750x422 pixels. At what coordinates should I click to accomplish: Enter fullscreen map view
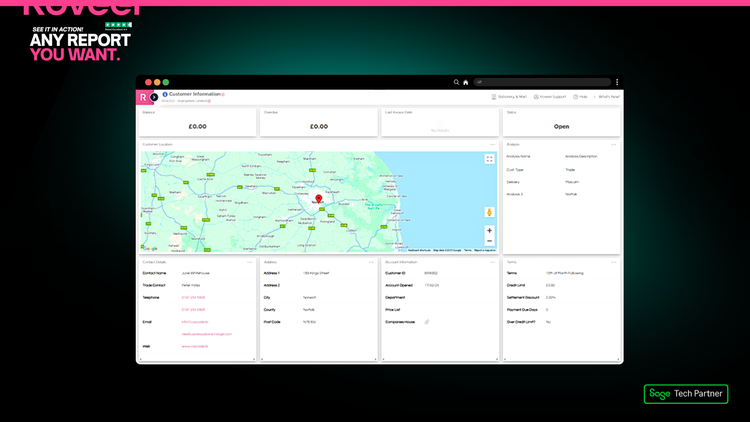click(x=489, y=159)
